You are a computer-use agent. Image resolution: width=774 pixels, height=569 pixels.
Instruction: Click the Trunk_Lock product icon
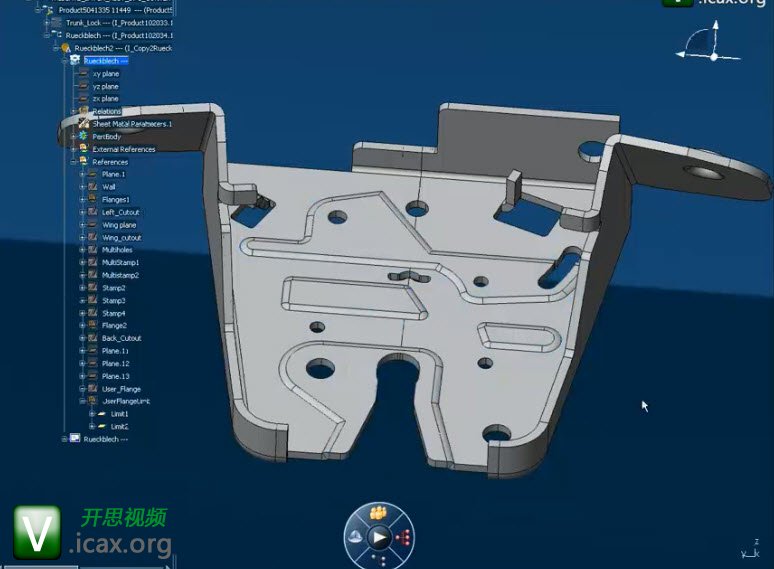pyautogui.click(x=57, y=23)
